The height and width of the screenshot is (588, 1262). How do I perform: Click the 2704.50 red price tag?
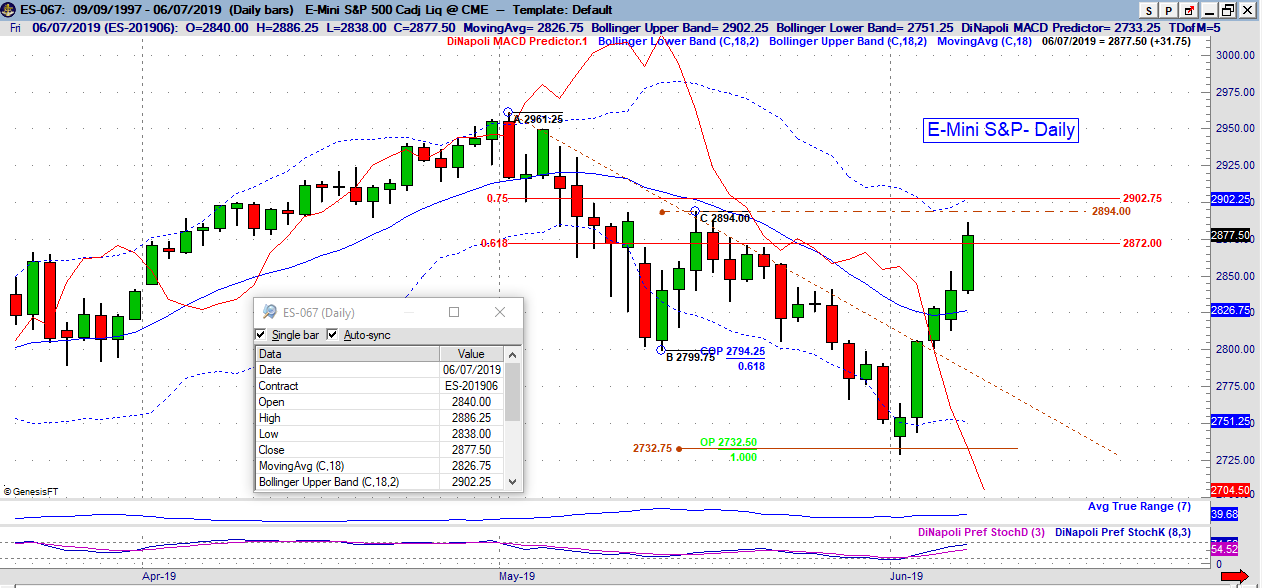pyautogui.click(x=1230, y=491)
